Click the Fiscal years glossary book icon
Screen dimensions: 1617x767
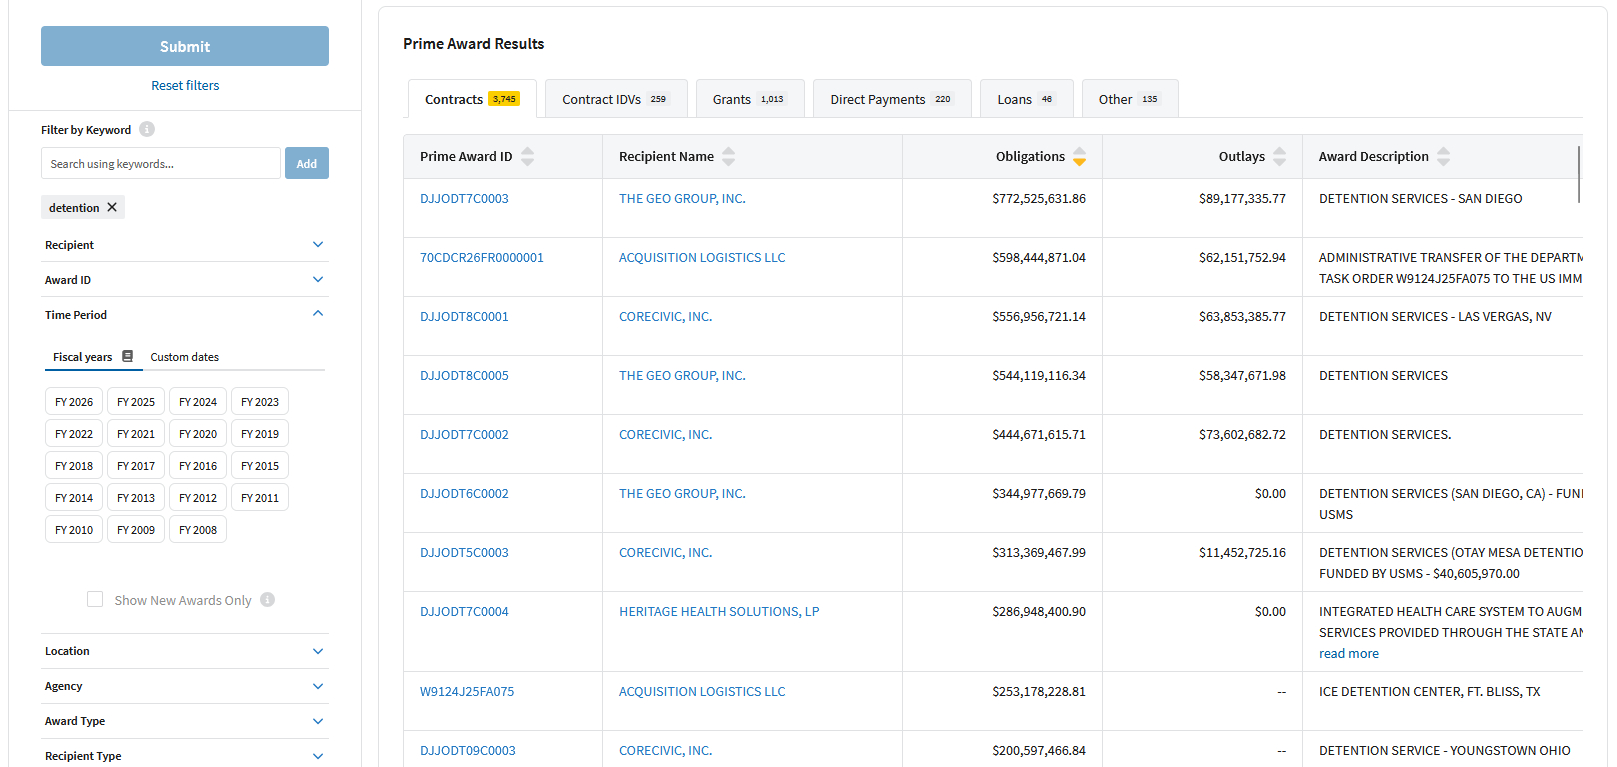[127, 356]
